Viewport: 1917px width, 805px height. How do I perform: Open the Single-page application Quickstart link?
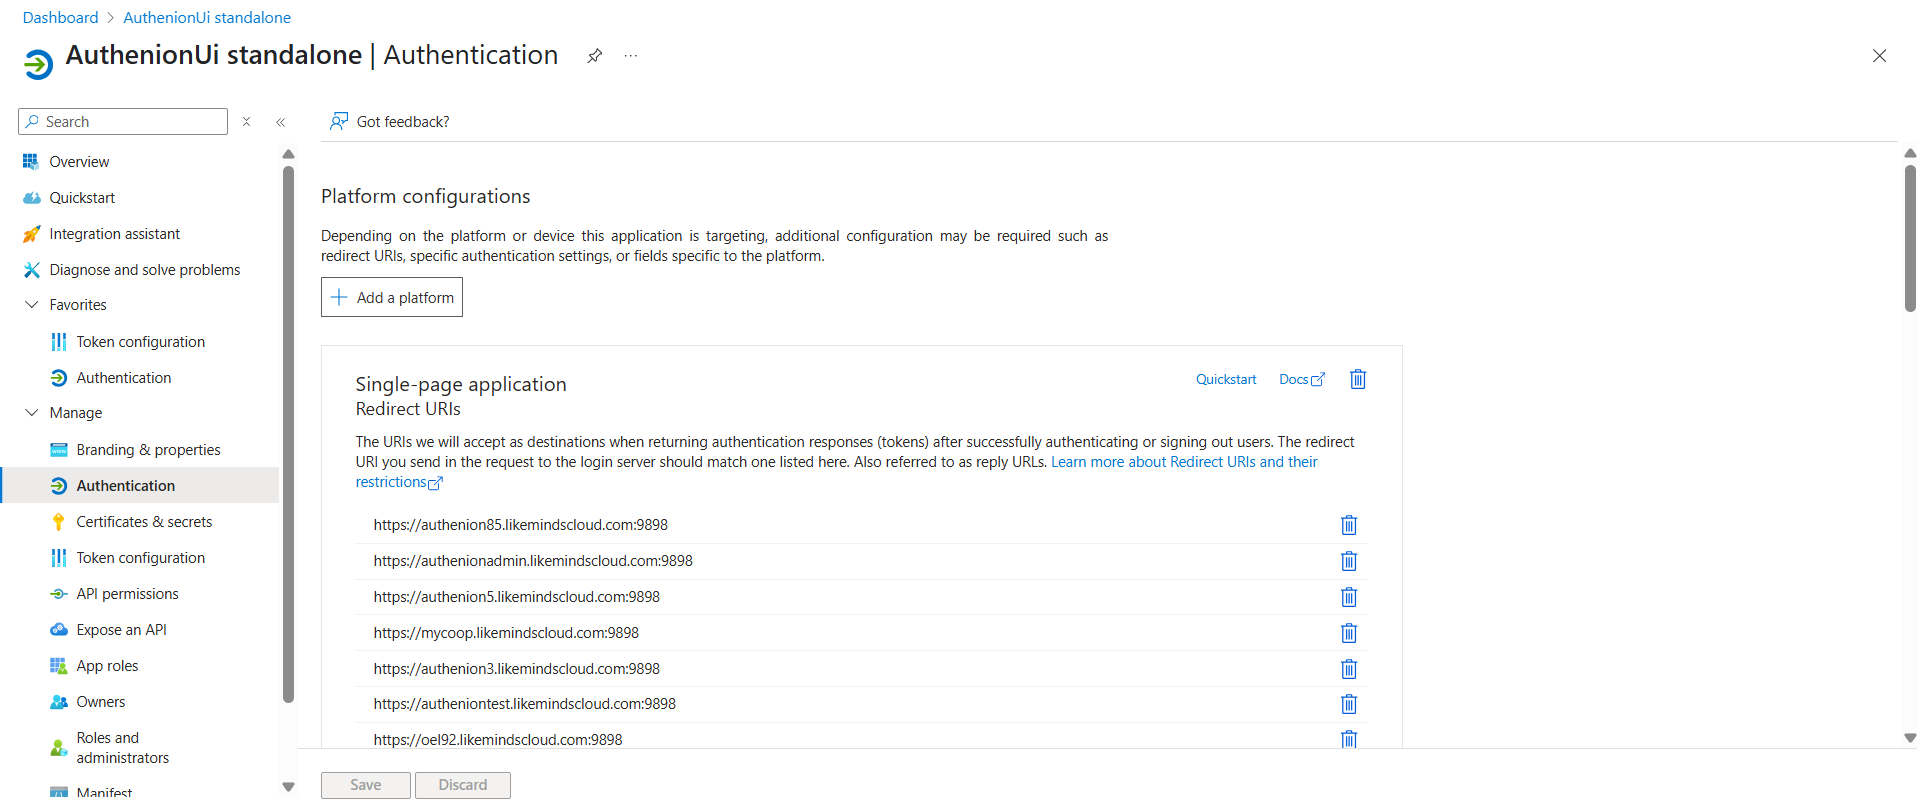click(x=1226, y=380)
